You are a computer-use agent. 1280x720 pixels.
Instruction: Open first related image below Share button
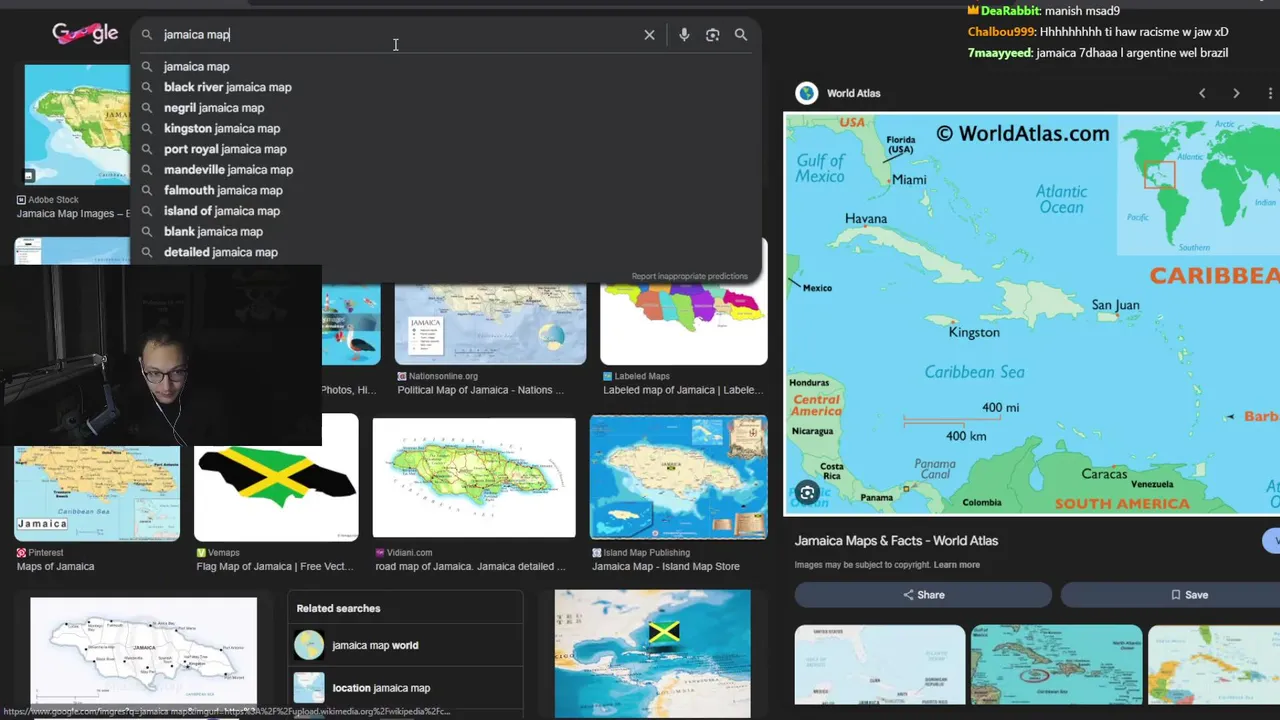(x=880, y=665)
